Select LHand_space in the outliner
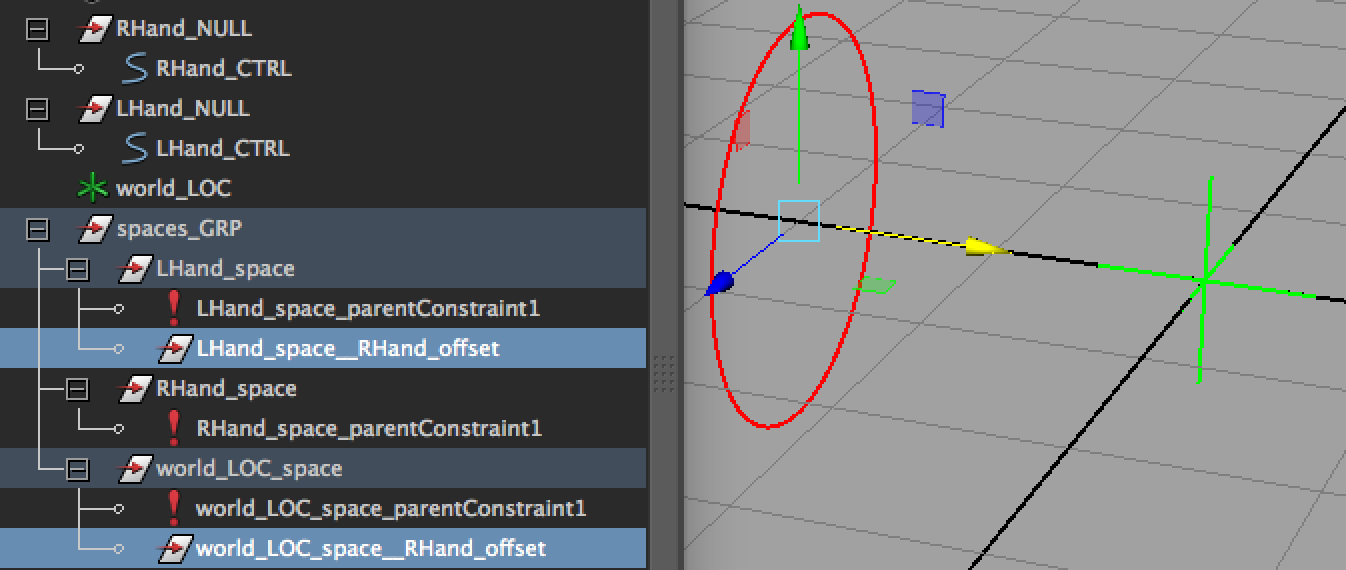 point(225,269)
